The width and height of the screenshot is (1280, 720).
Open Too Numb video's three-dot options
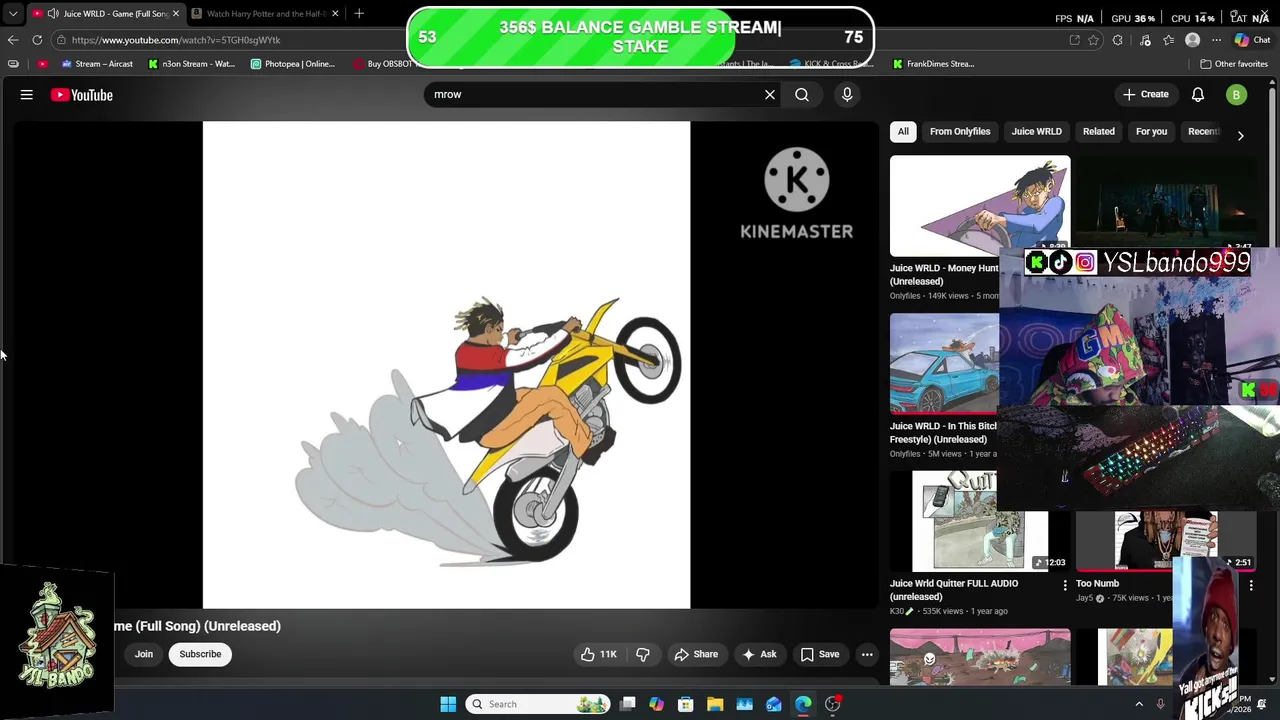1251,585
